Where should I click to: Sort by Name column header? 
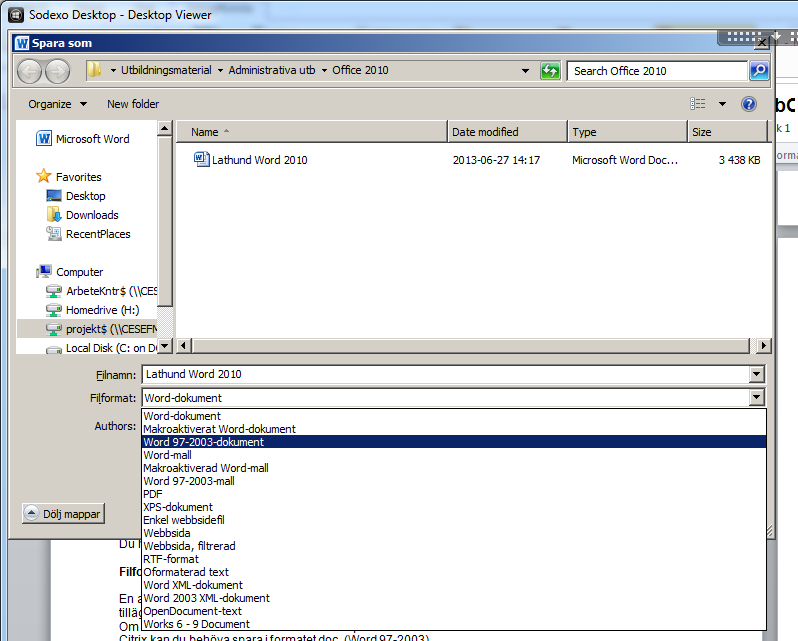click(x=311, y=132)
